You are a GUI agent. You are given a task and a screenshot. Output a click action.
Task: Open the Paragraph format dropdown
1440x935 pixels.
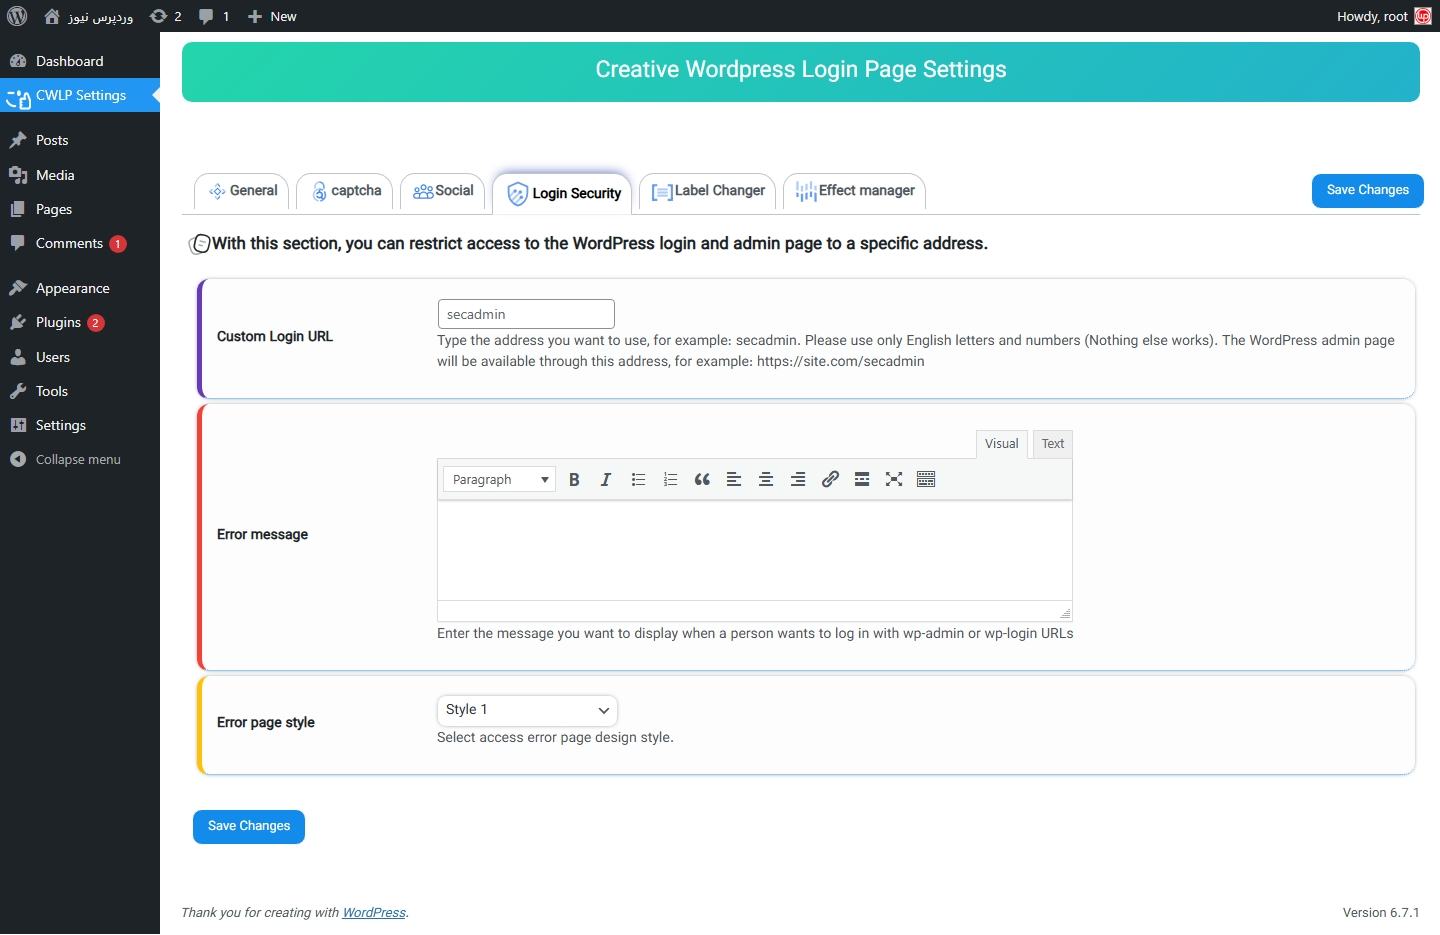point(498,479)
